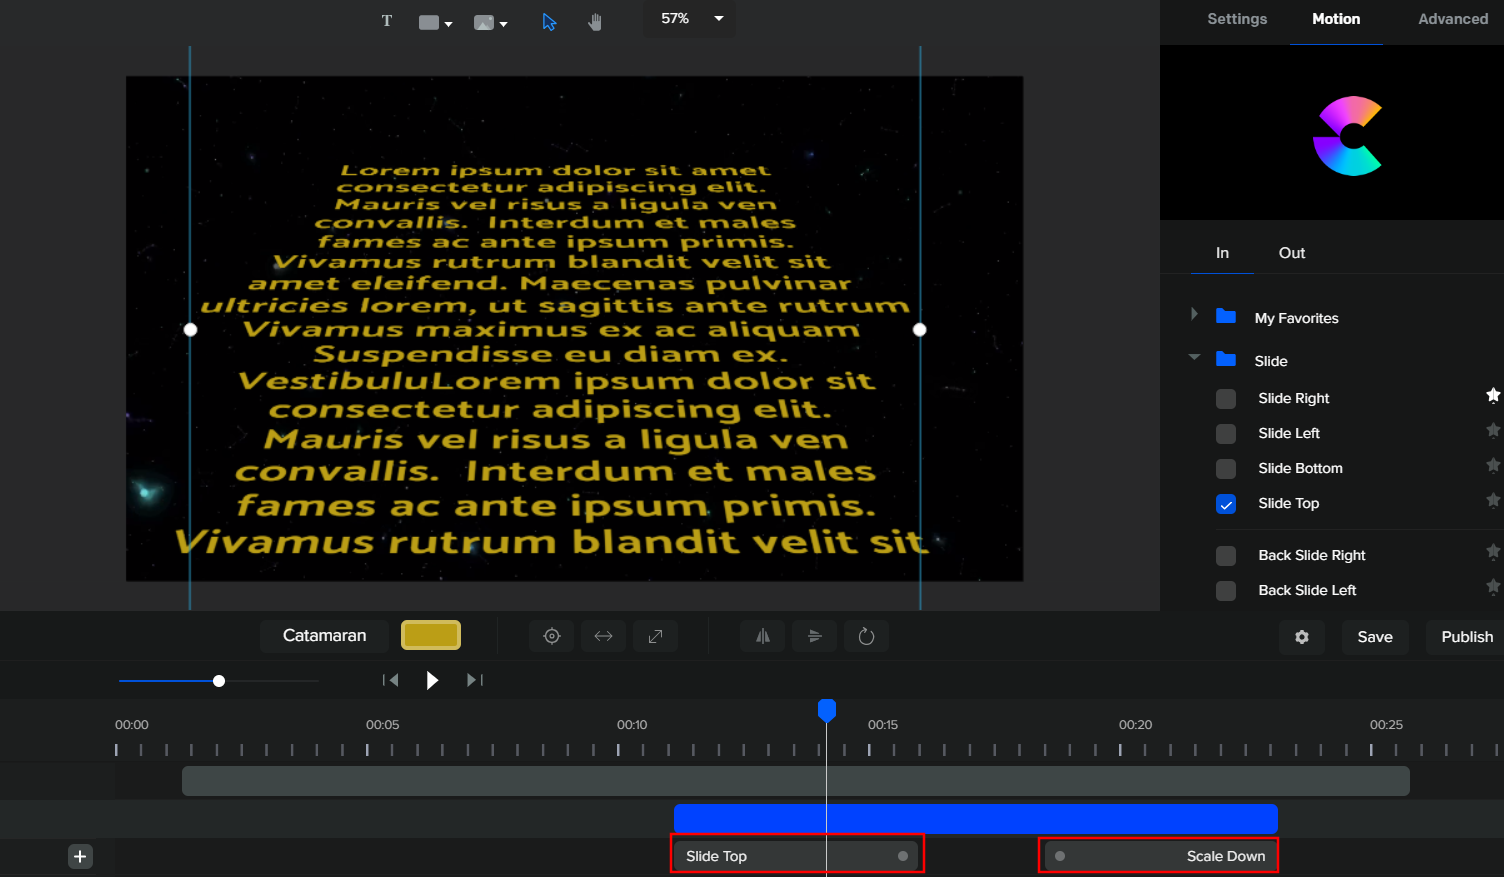This screenshot has height=877, width=1504.
Task: Favorite the Back Slide Left star
Action: 1493,586
